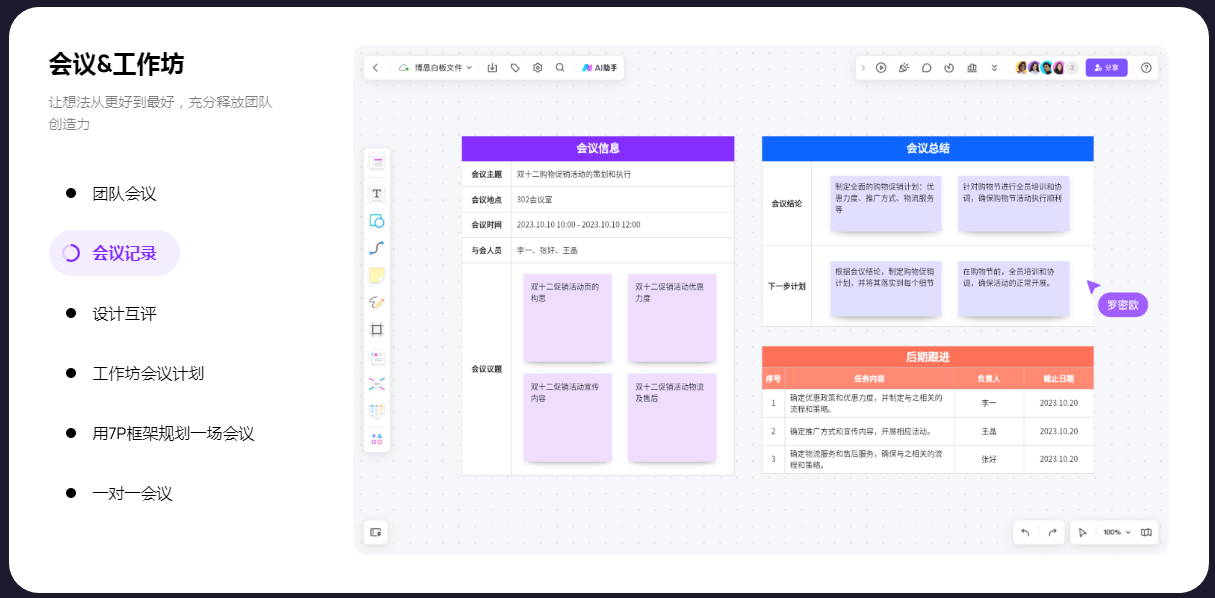The height and width of the screenshot is (598, 1215).
Task: Switch to the 团队会议 tab
Action: [124, 193]
